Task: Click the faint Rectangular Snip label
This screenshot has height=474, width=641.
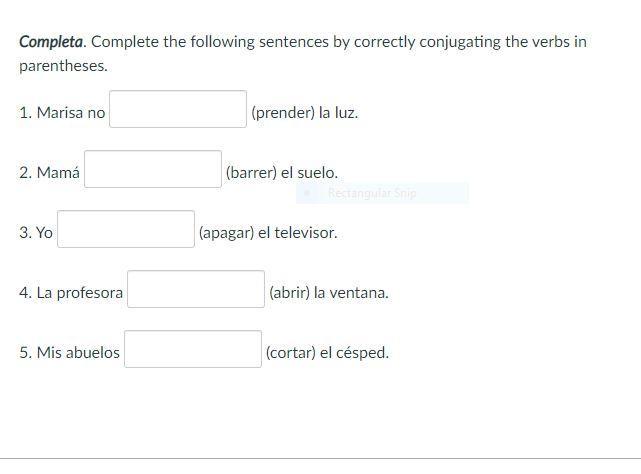Action: pos(372,193)
